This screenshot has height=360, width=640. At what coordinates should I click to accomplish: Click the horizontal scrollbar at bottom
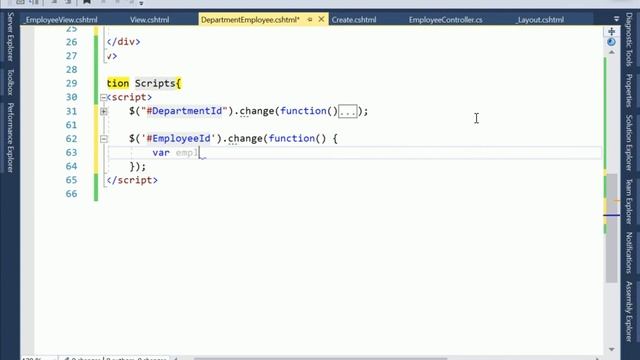[x=320, y=358]
